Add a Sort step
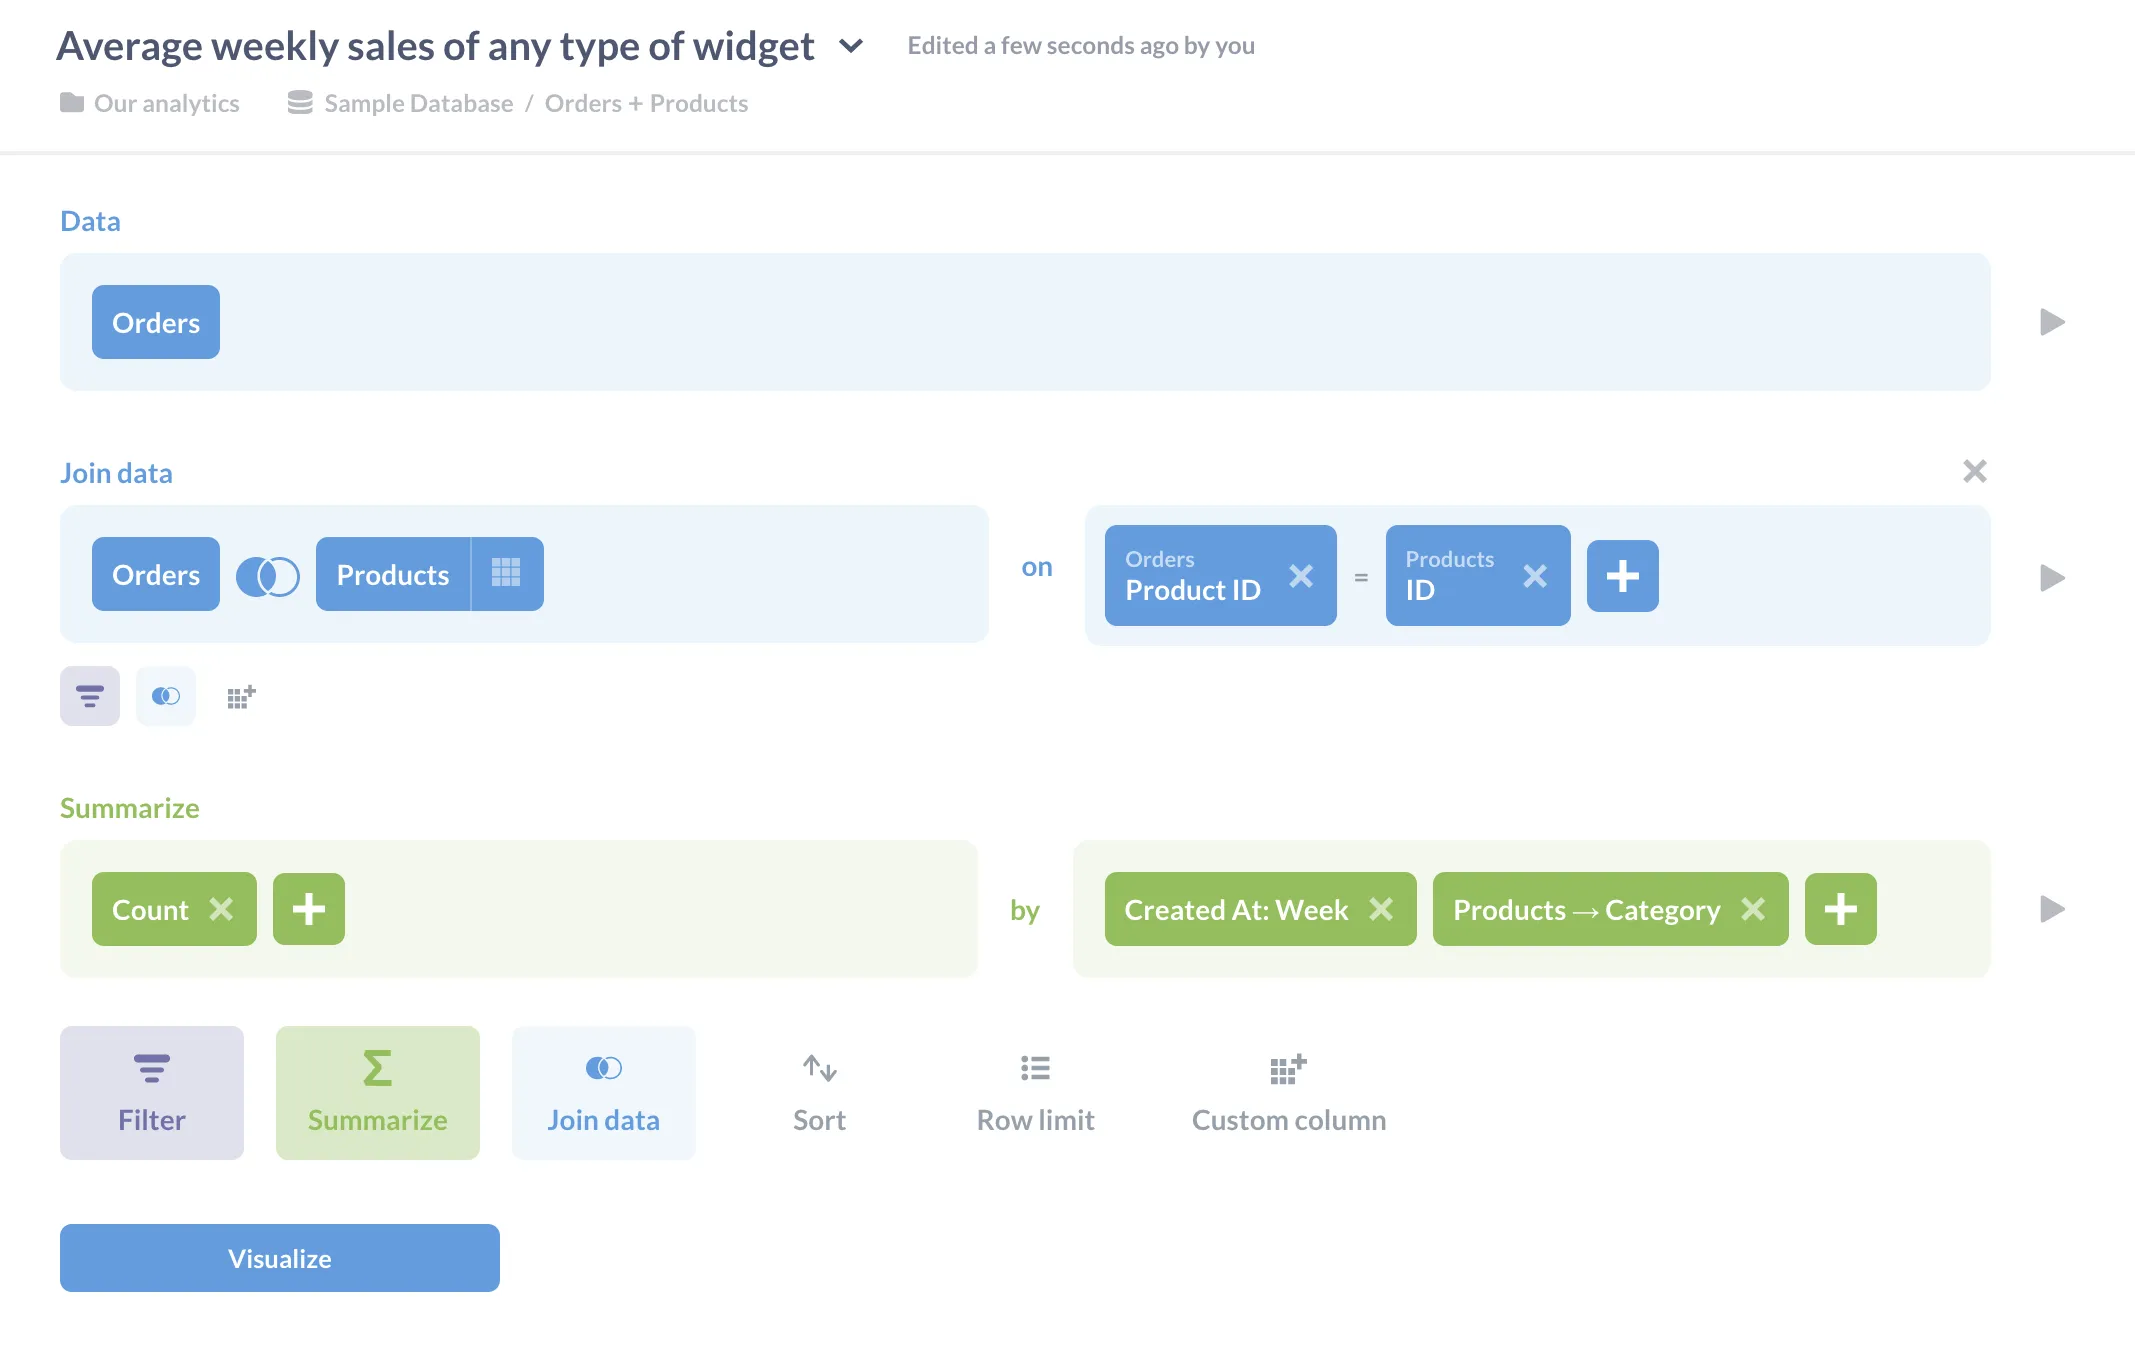The height and width of the screenshot is (1346, 2135). pos(819,1093)
